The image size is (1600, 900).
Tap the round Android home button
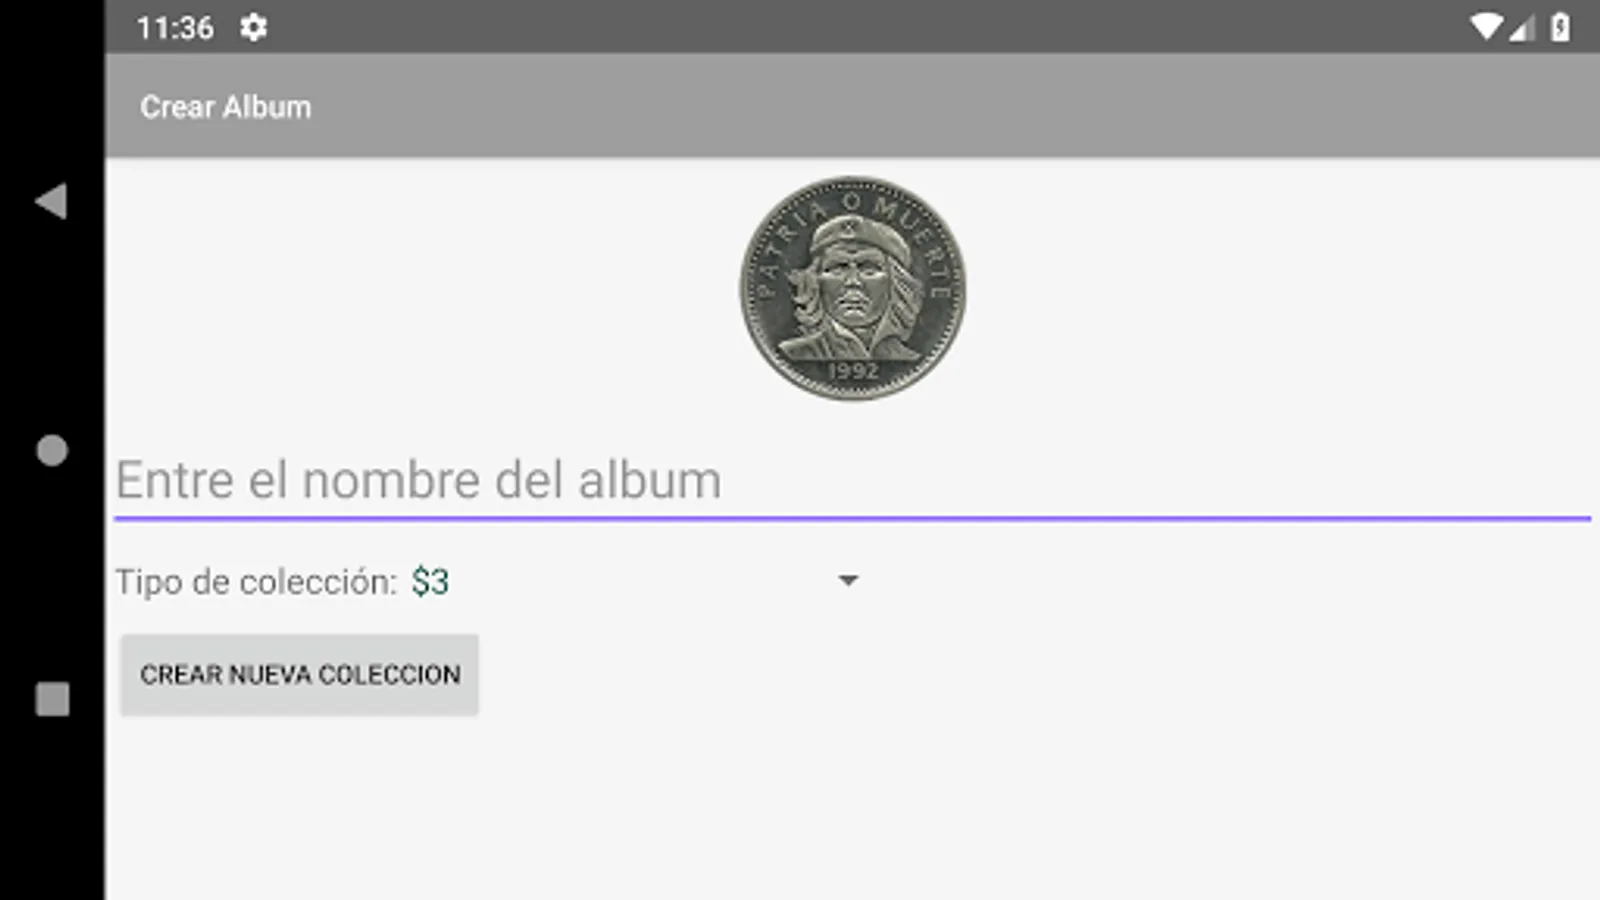coord(52,450)
